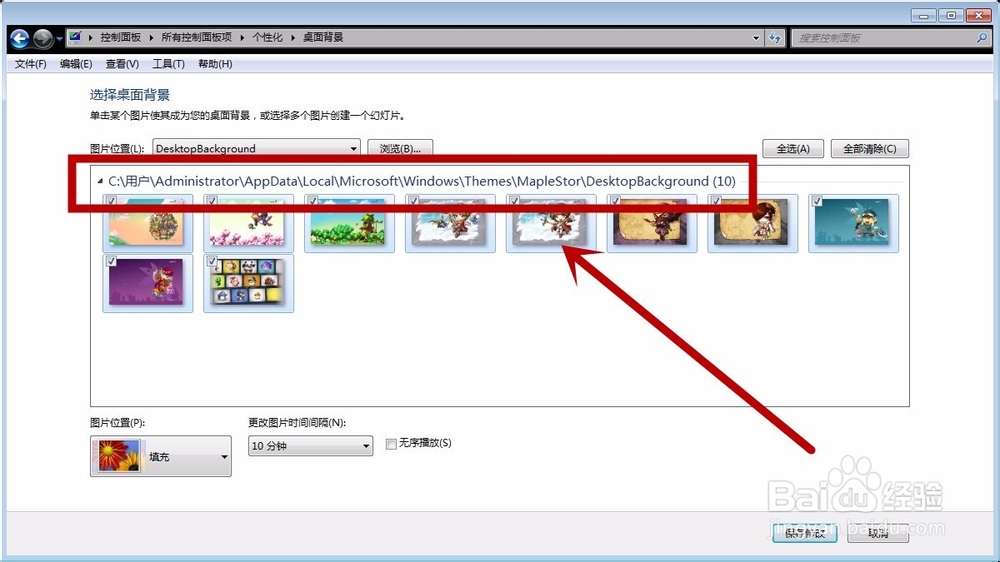This screenshot has height=562, width=1000.
Task: Open the 文件(F) menu
Action: point(31,64)
